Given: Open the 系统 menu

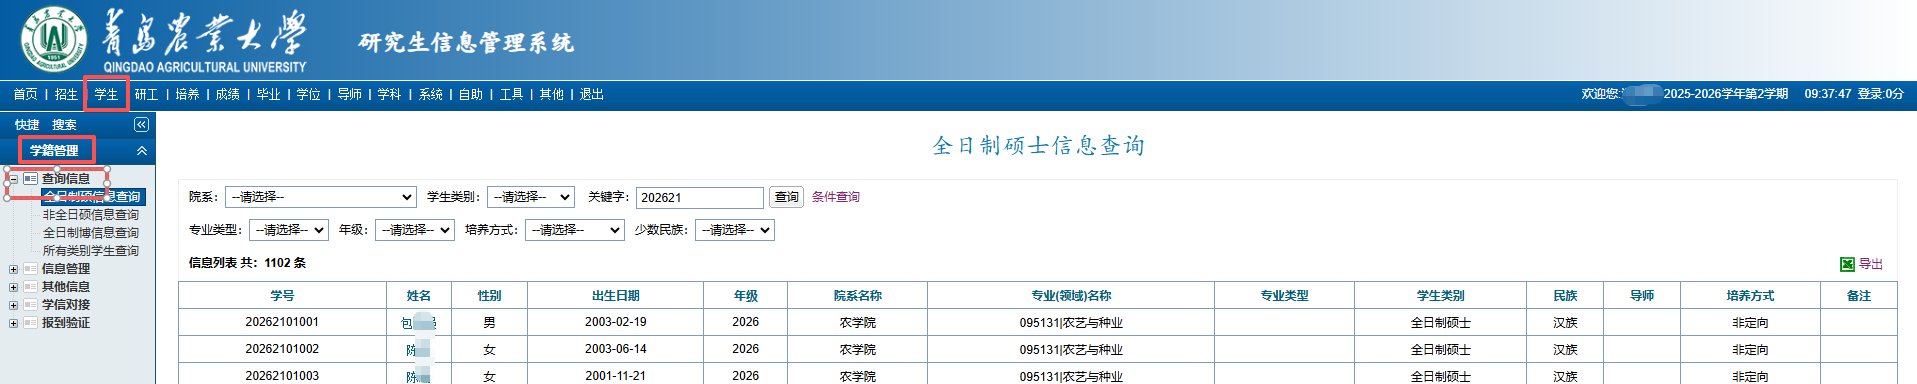Looking at the screenshot, I should [x=431, y=94].
